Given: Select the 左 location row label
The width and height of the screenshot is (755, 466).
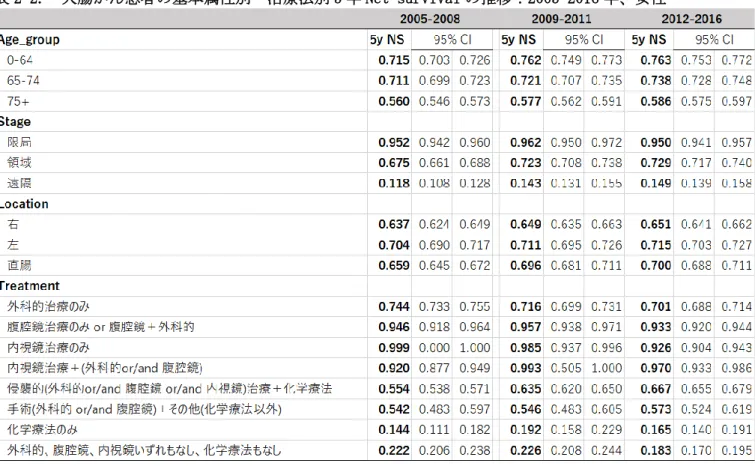Looking at the screenshot, I should [13, 245].
